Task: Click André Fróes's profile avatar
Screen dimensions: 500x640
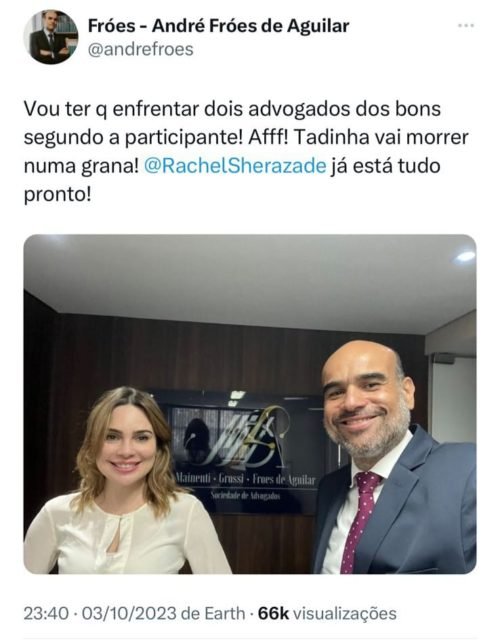Action: point(51,37)
